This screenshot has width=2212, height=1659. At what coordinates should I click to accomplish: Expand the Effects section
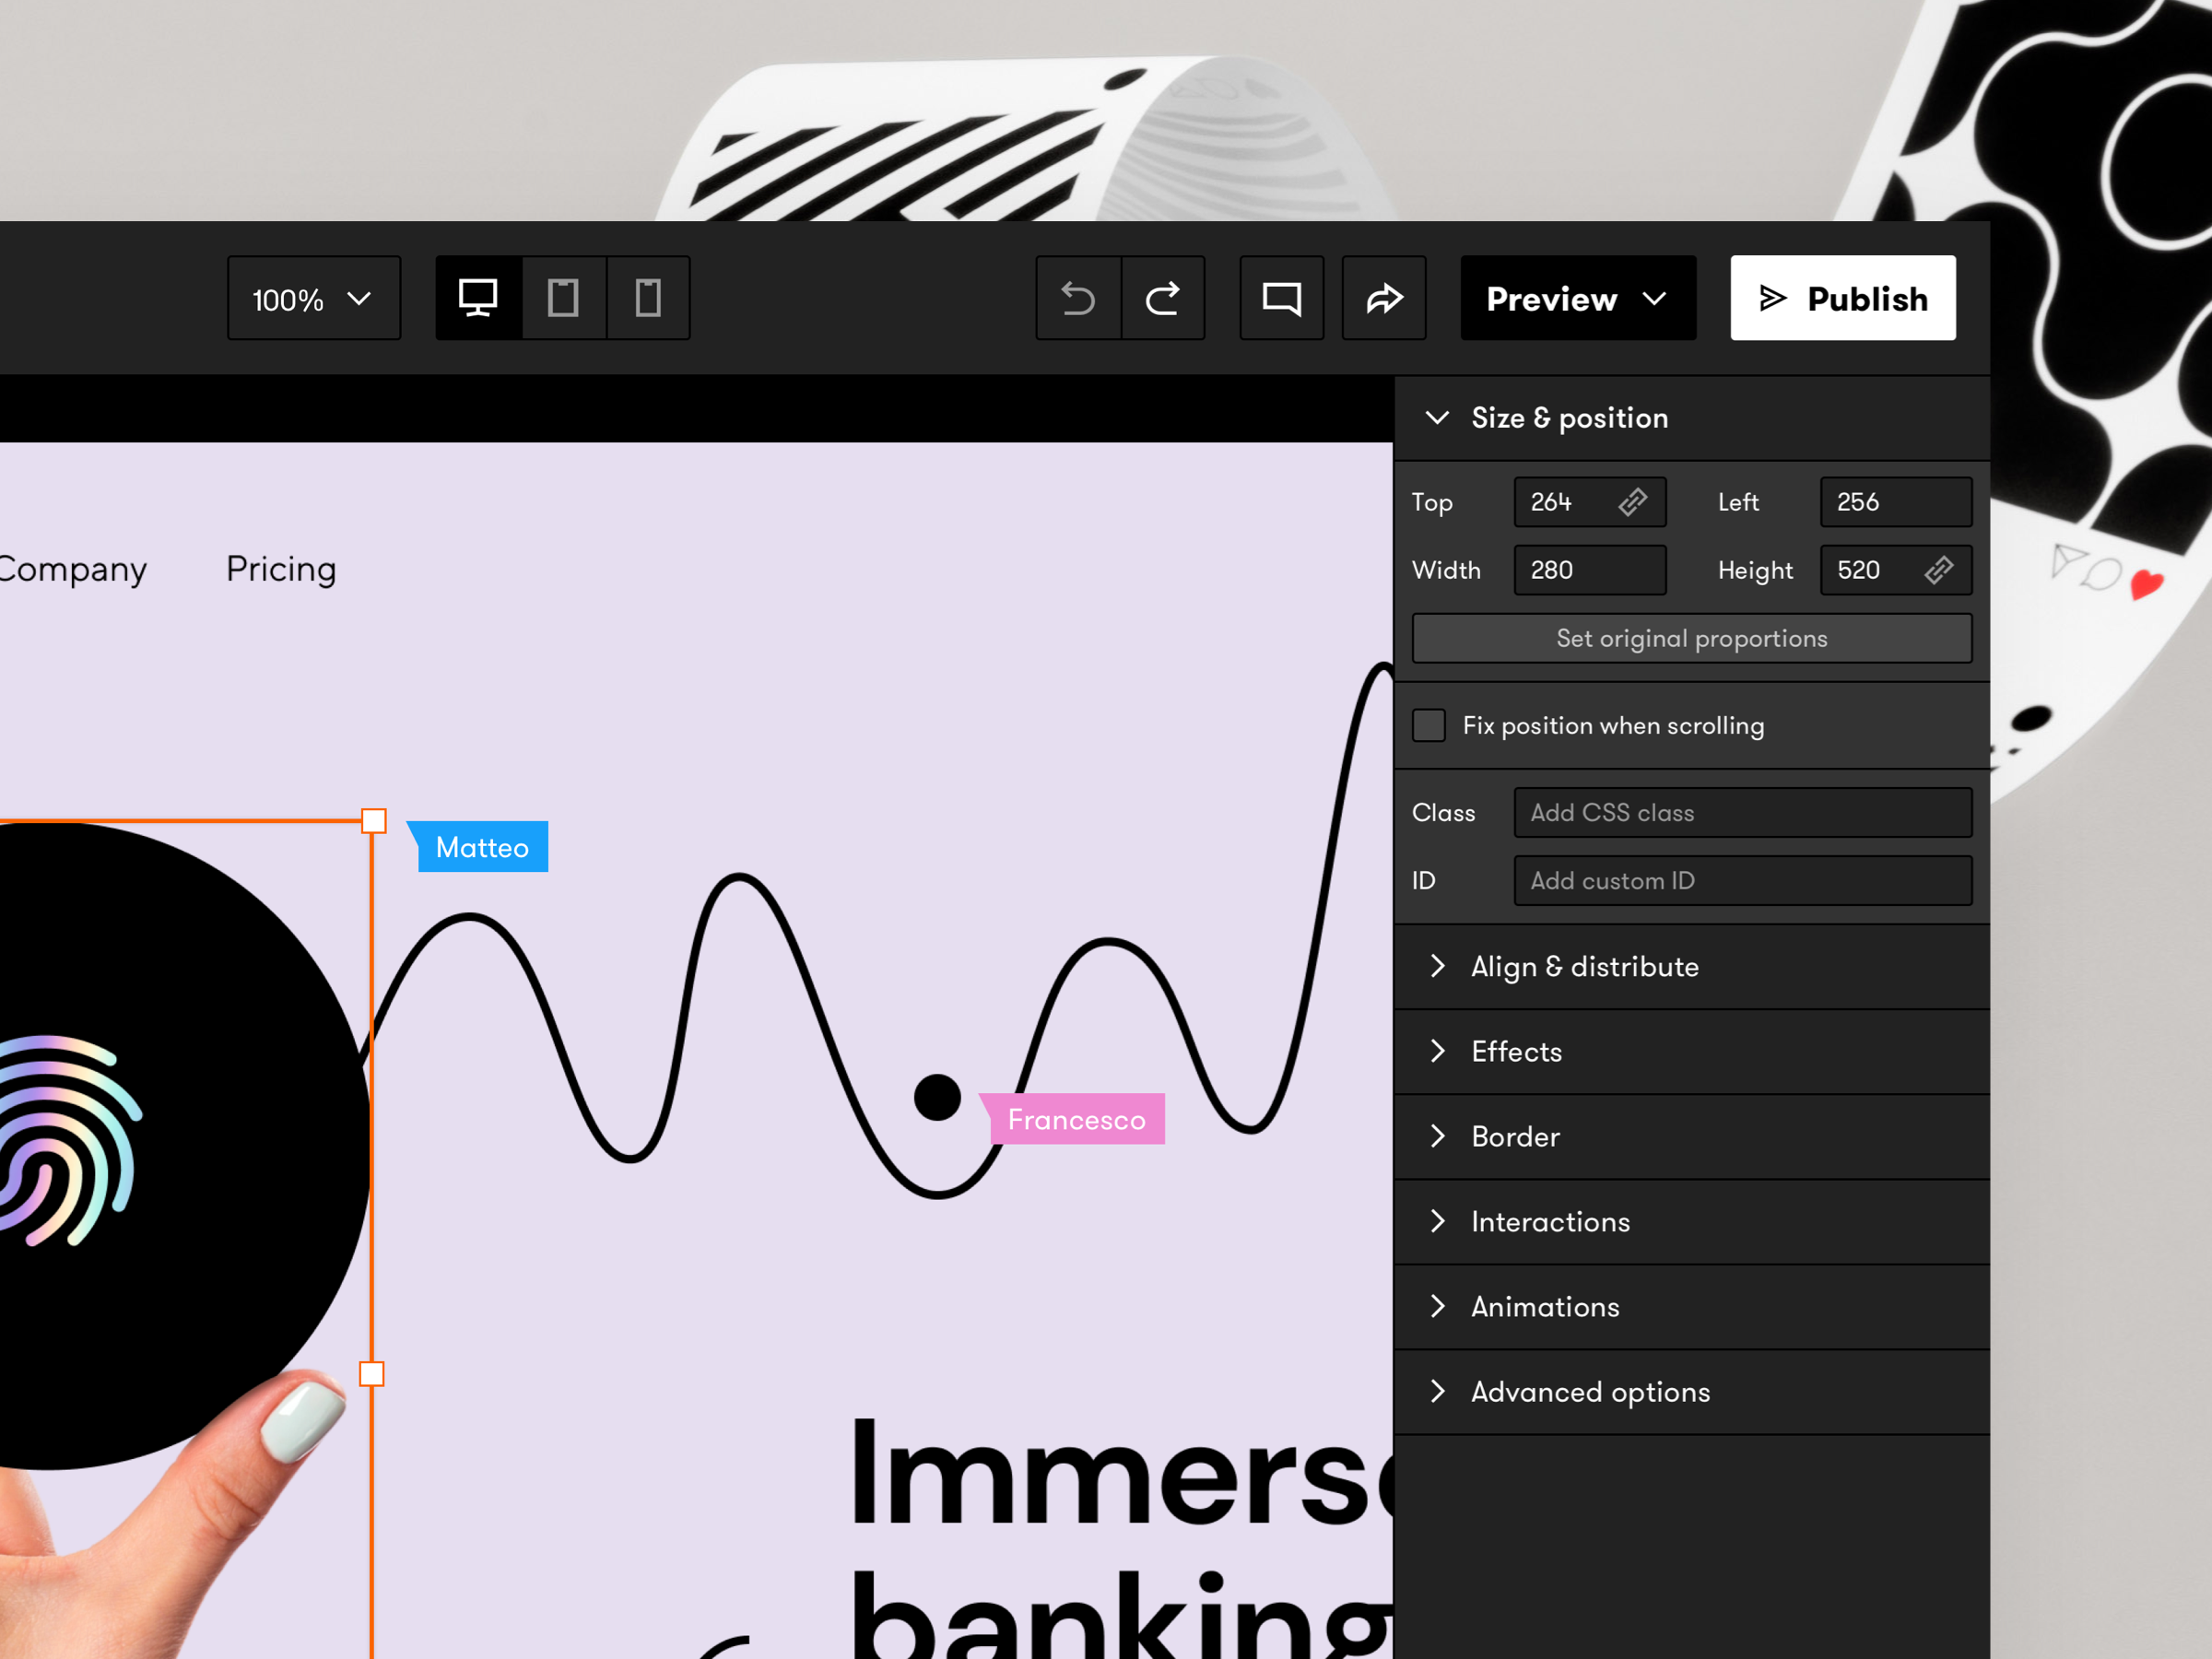(x=1515, y=1051)
